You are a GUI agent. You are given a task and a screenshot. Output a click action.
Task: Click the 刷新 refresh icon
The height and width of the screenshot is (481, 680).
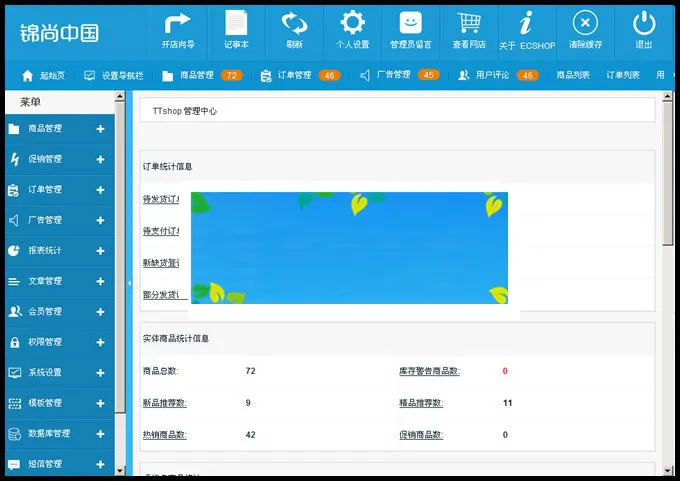(294, 24)
